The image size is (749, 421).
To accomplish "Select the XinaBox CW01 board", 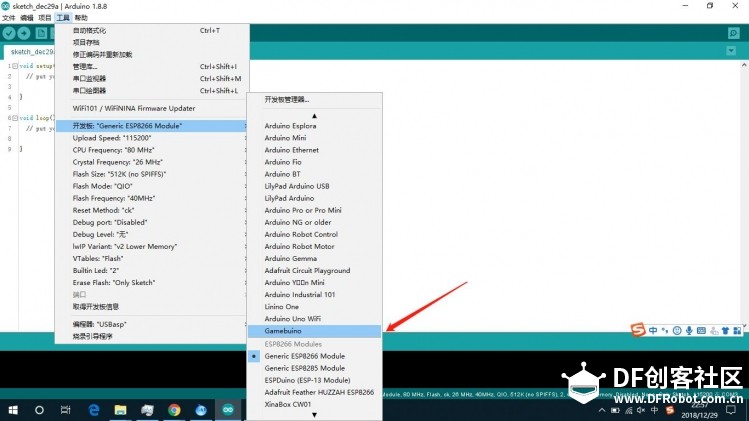I will click(x=315, y=404).
